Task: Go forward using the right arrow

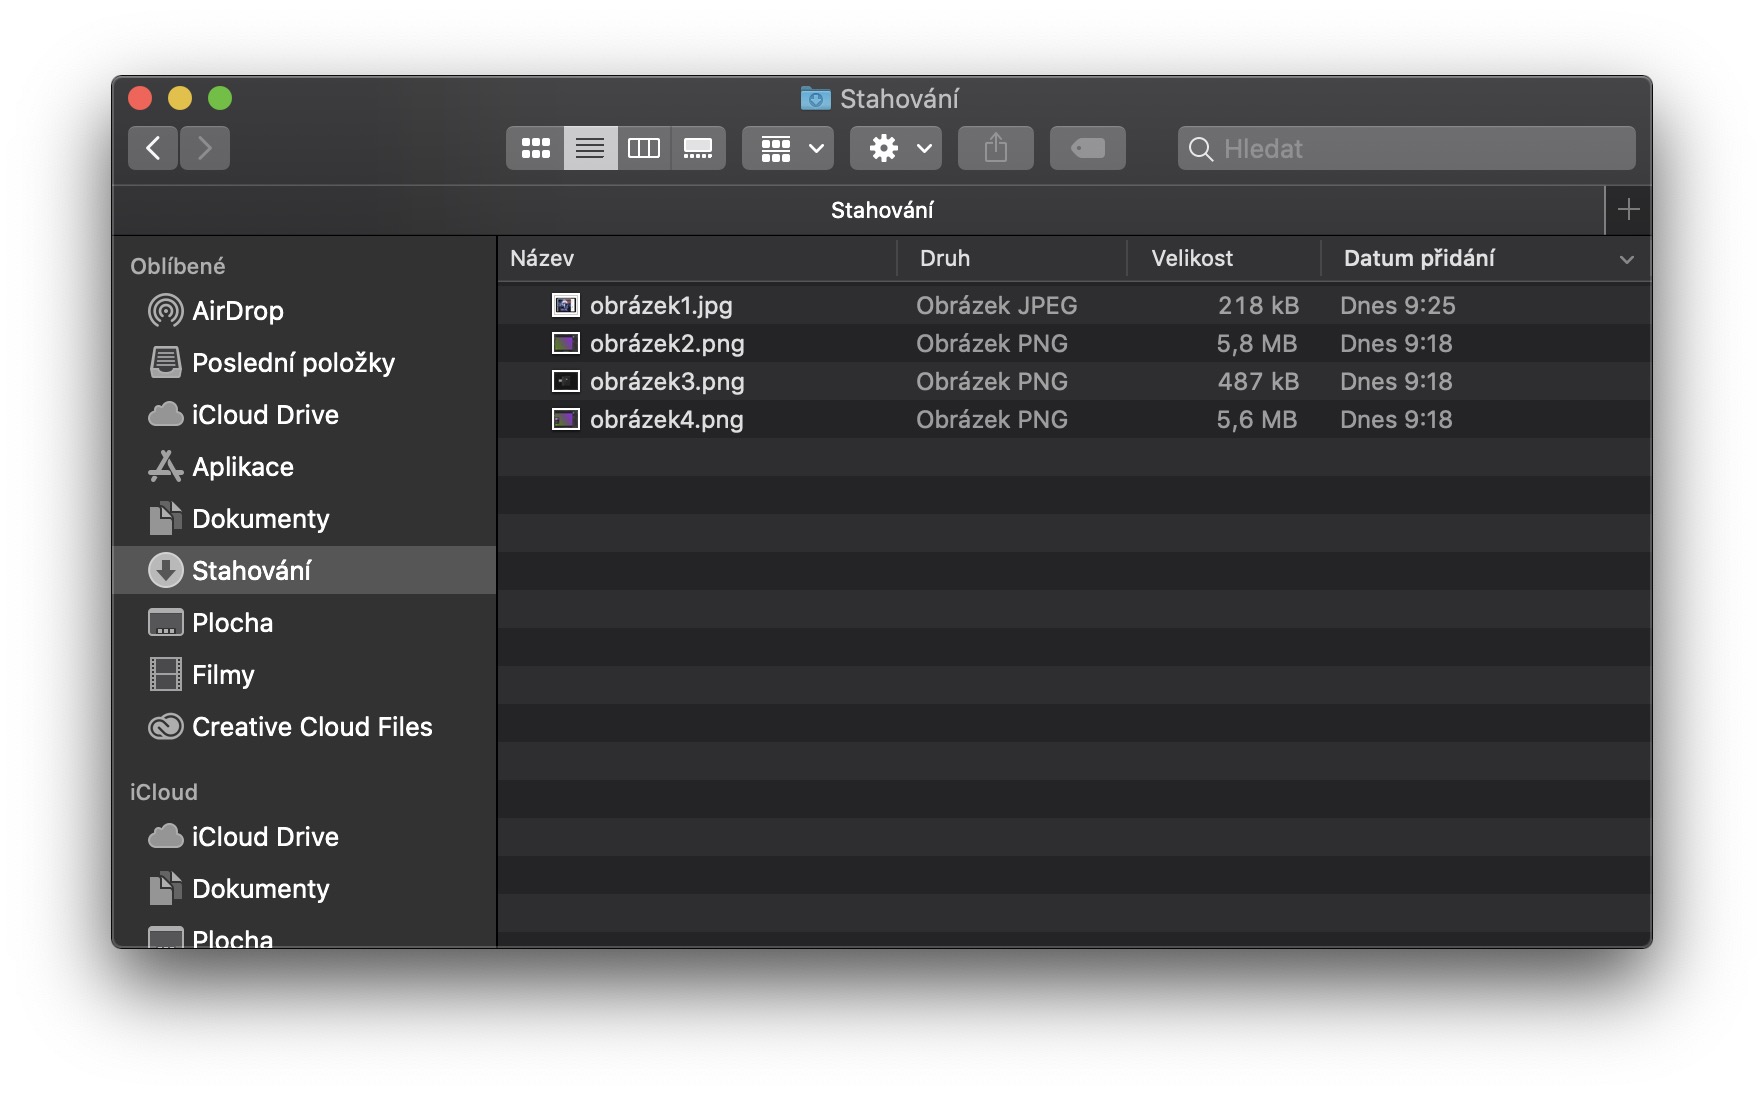Action: pos(205,149)
